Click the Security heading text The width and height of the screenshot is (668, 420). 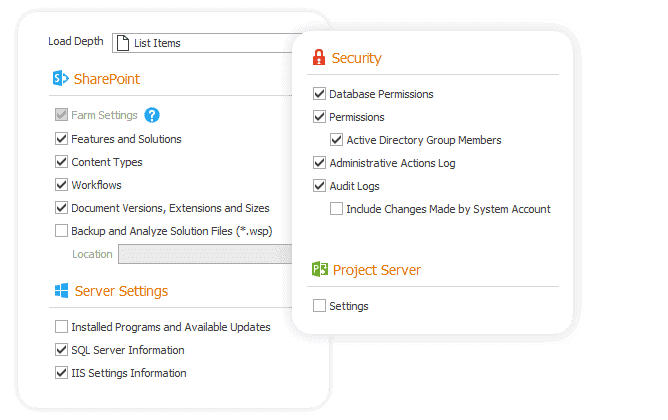pyautogui.click(x=357, y=58)
